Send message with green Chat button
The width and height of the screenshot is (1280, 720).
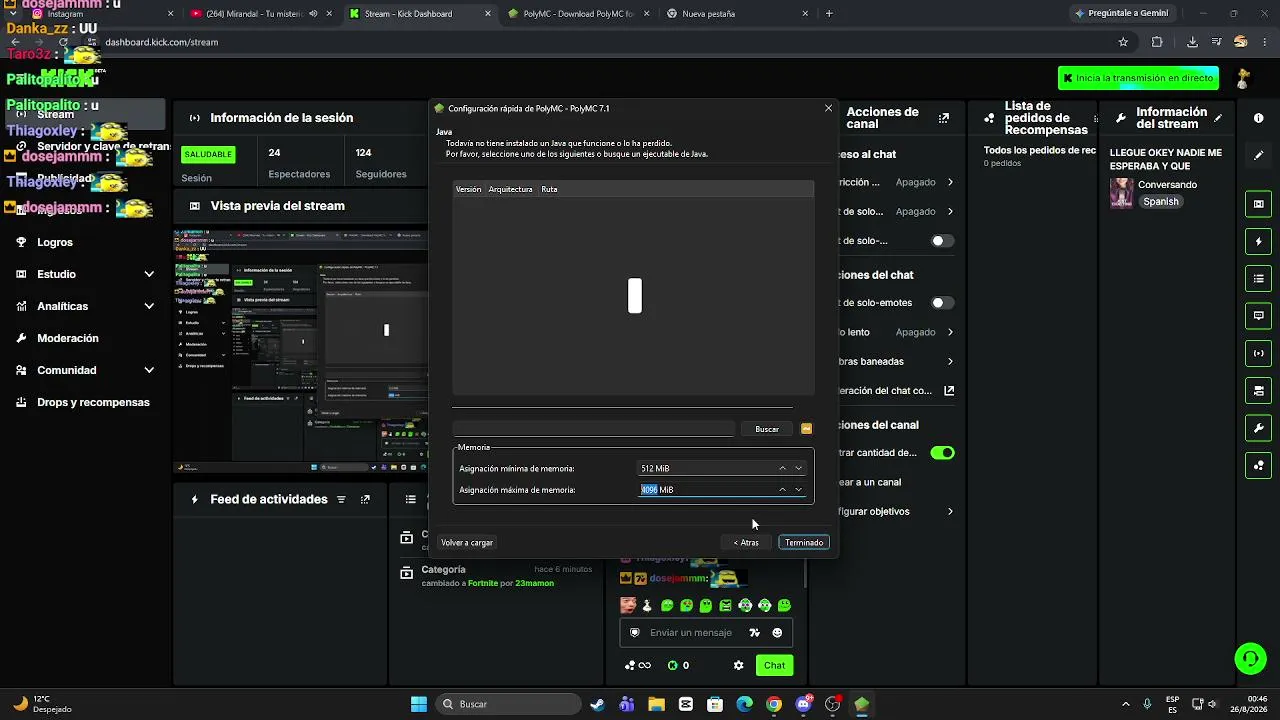click(775, 665)
